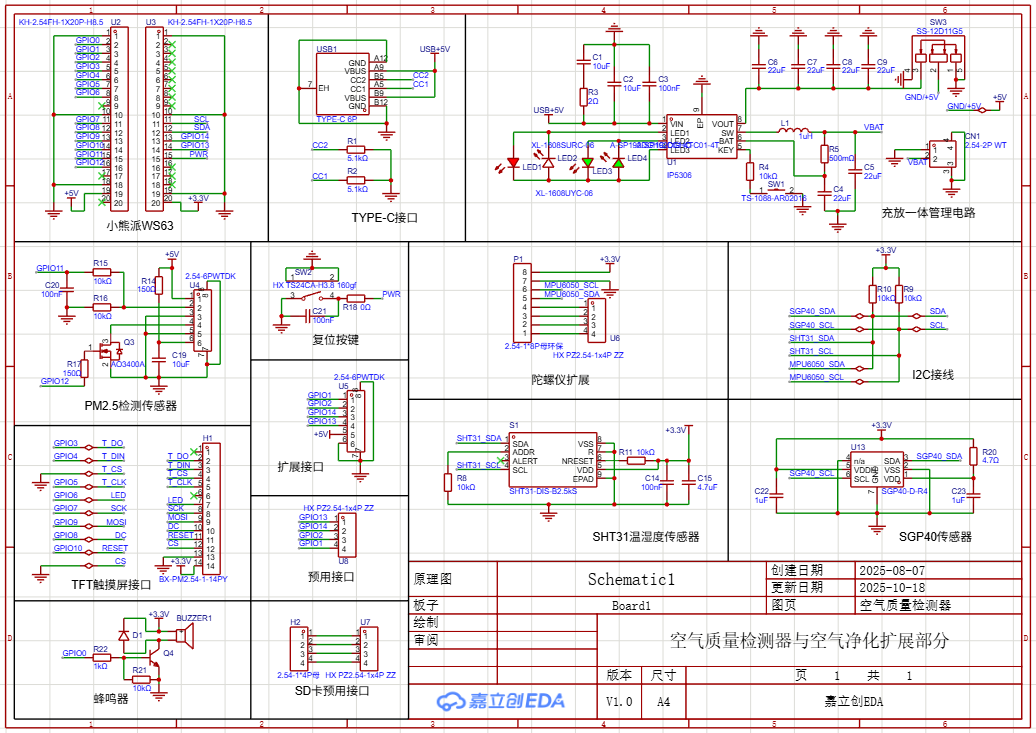The image size is (1036, 733).
Task: Click the PM2.5检测传感器 section label
Action: [131, 406]
